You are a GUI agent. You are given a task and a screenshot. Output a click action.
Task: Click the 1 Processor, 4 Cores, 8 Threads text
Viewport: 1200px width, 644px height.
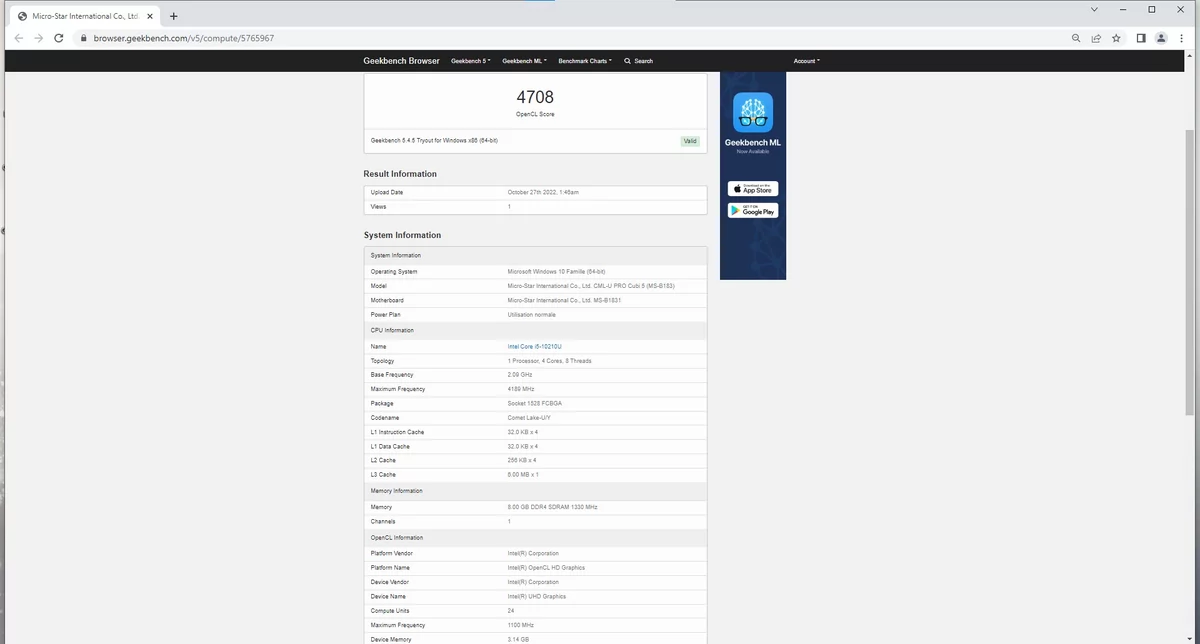point(549,361)
